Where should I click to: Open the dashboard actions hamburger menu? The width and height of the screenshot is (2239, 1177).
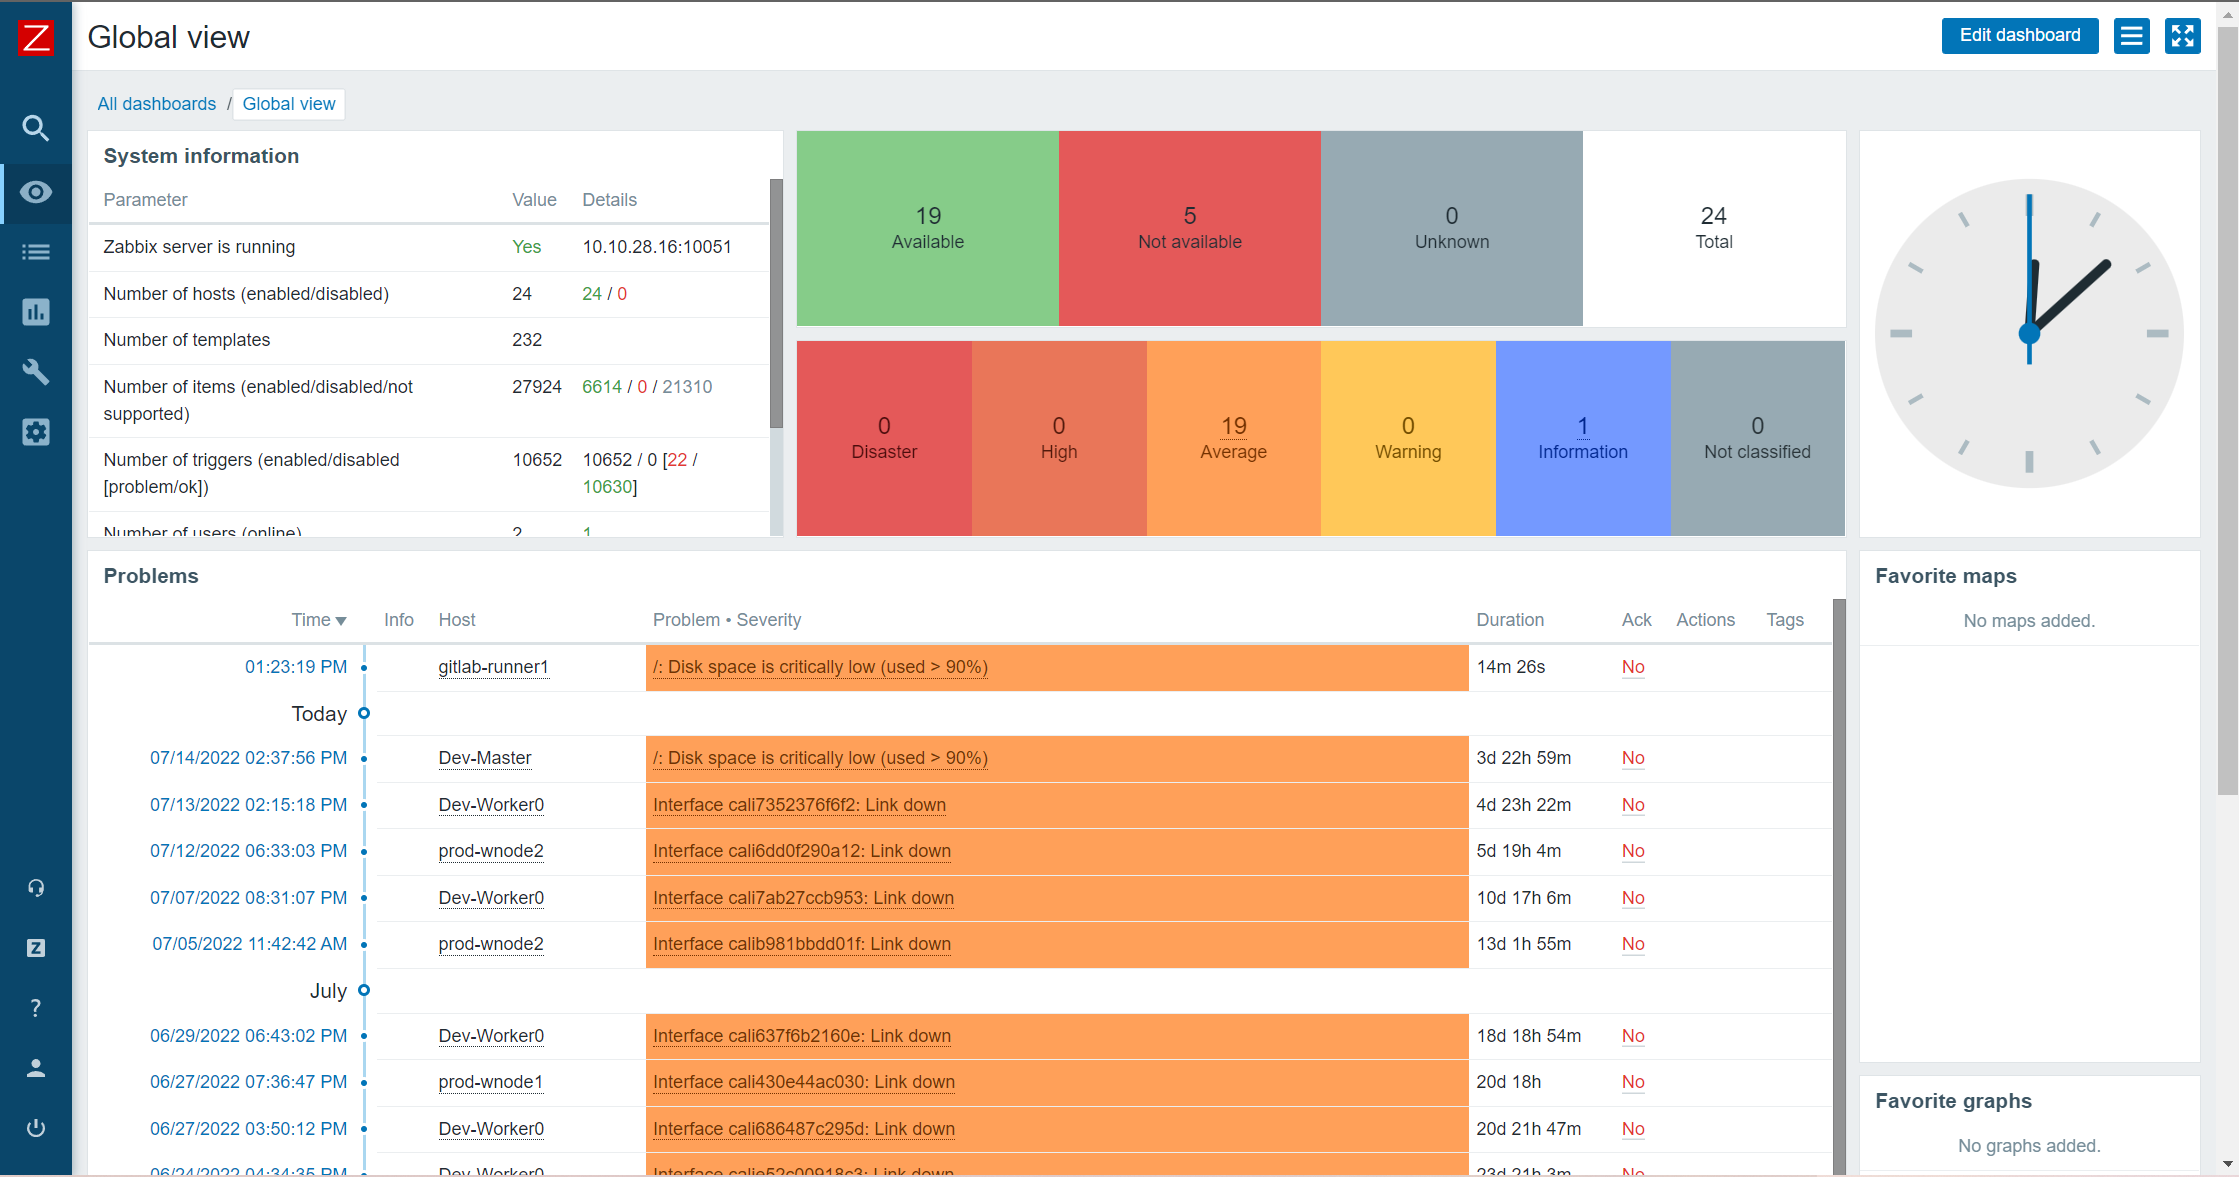point(2131,36)
